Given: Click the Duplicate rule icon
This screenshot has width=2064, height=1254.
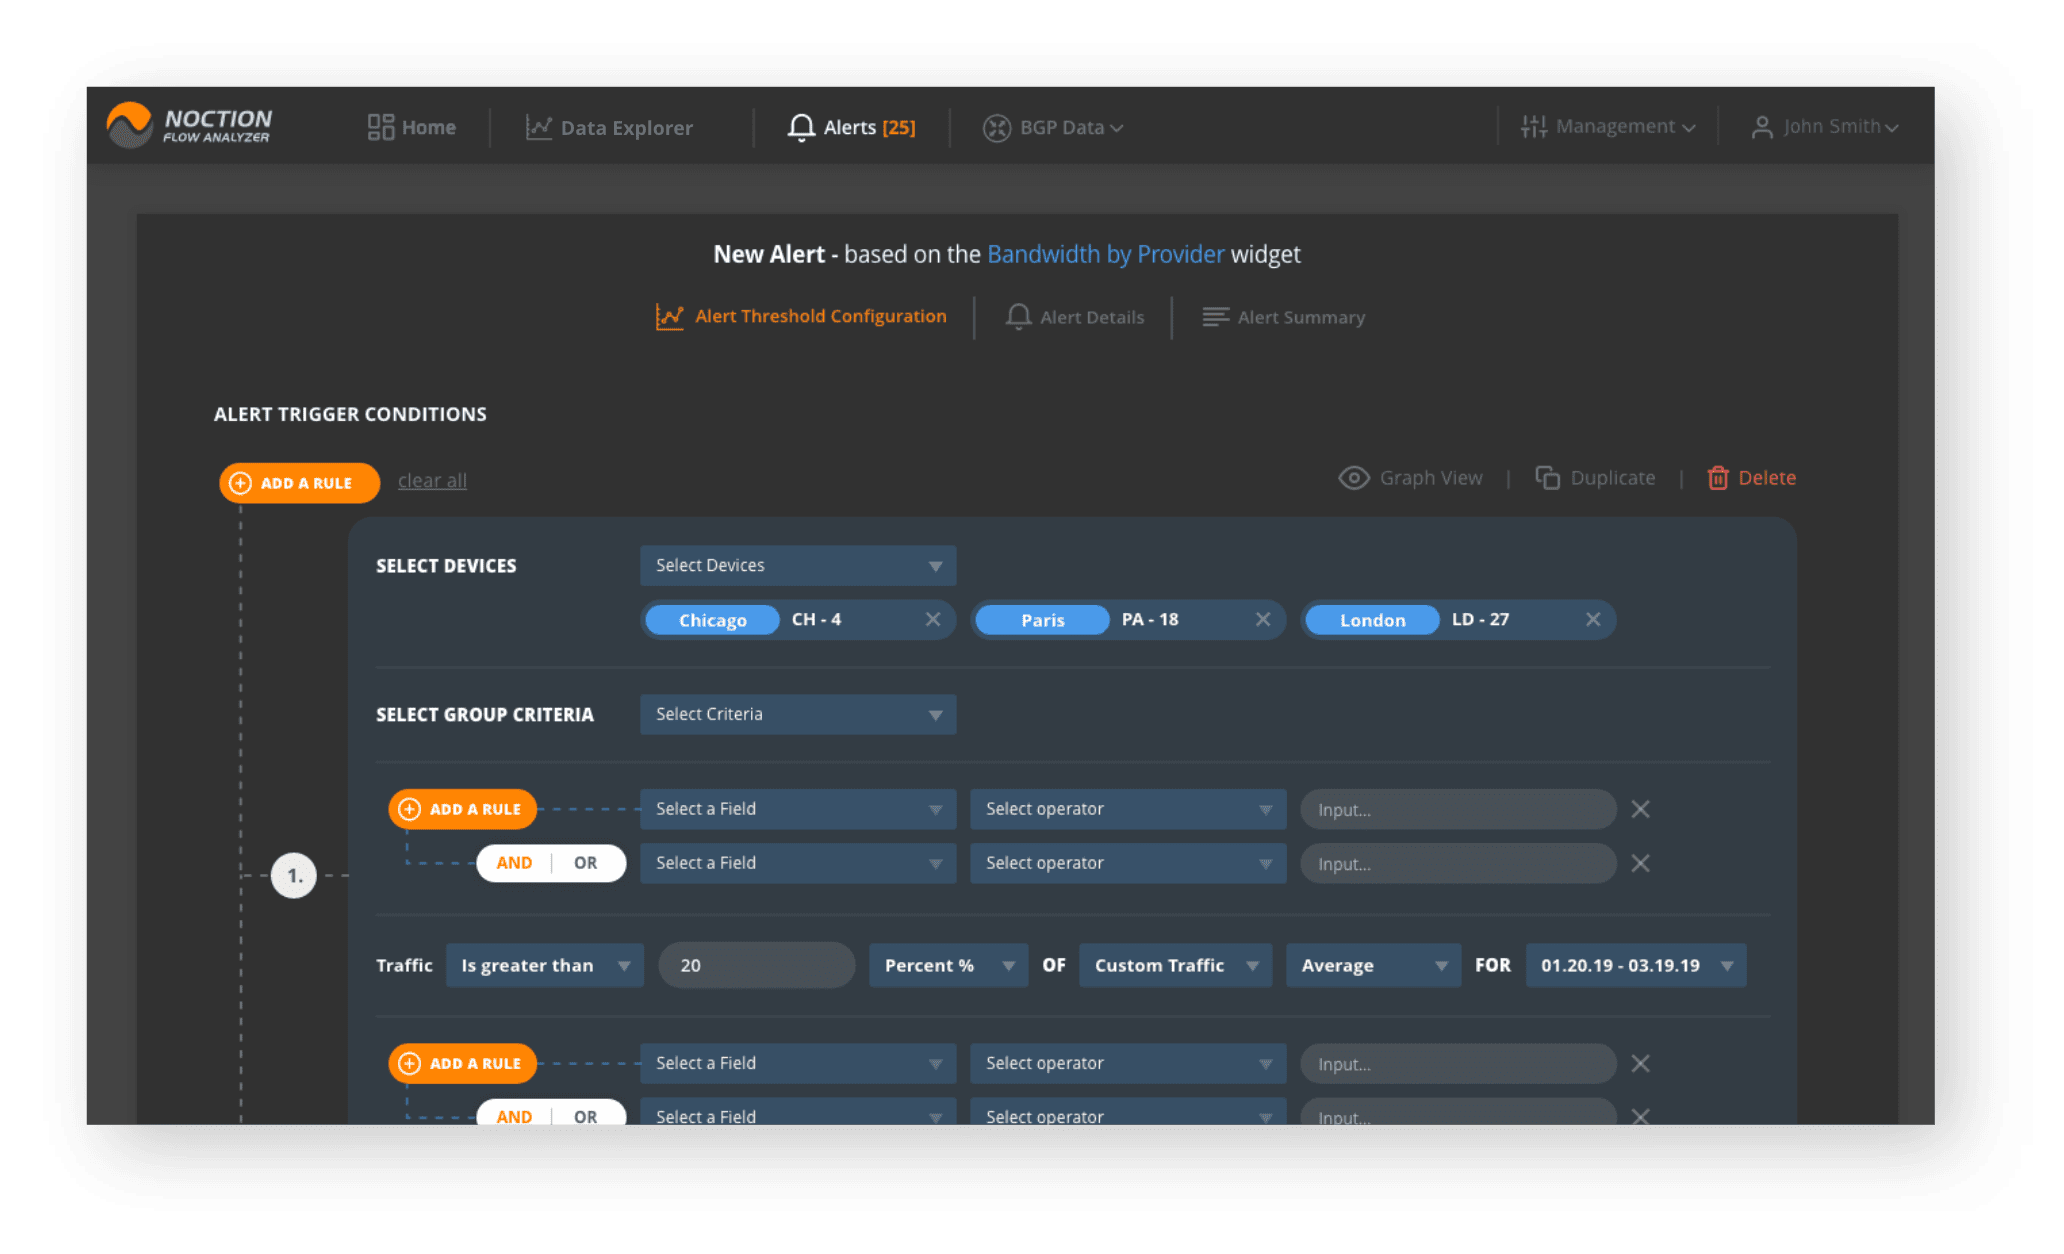Looking at the screenshot, I should [1547, 478].
